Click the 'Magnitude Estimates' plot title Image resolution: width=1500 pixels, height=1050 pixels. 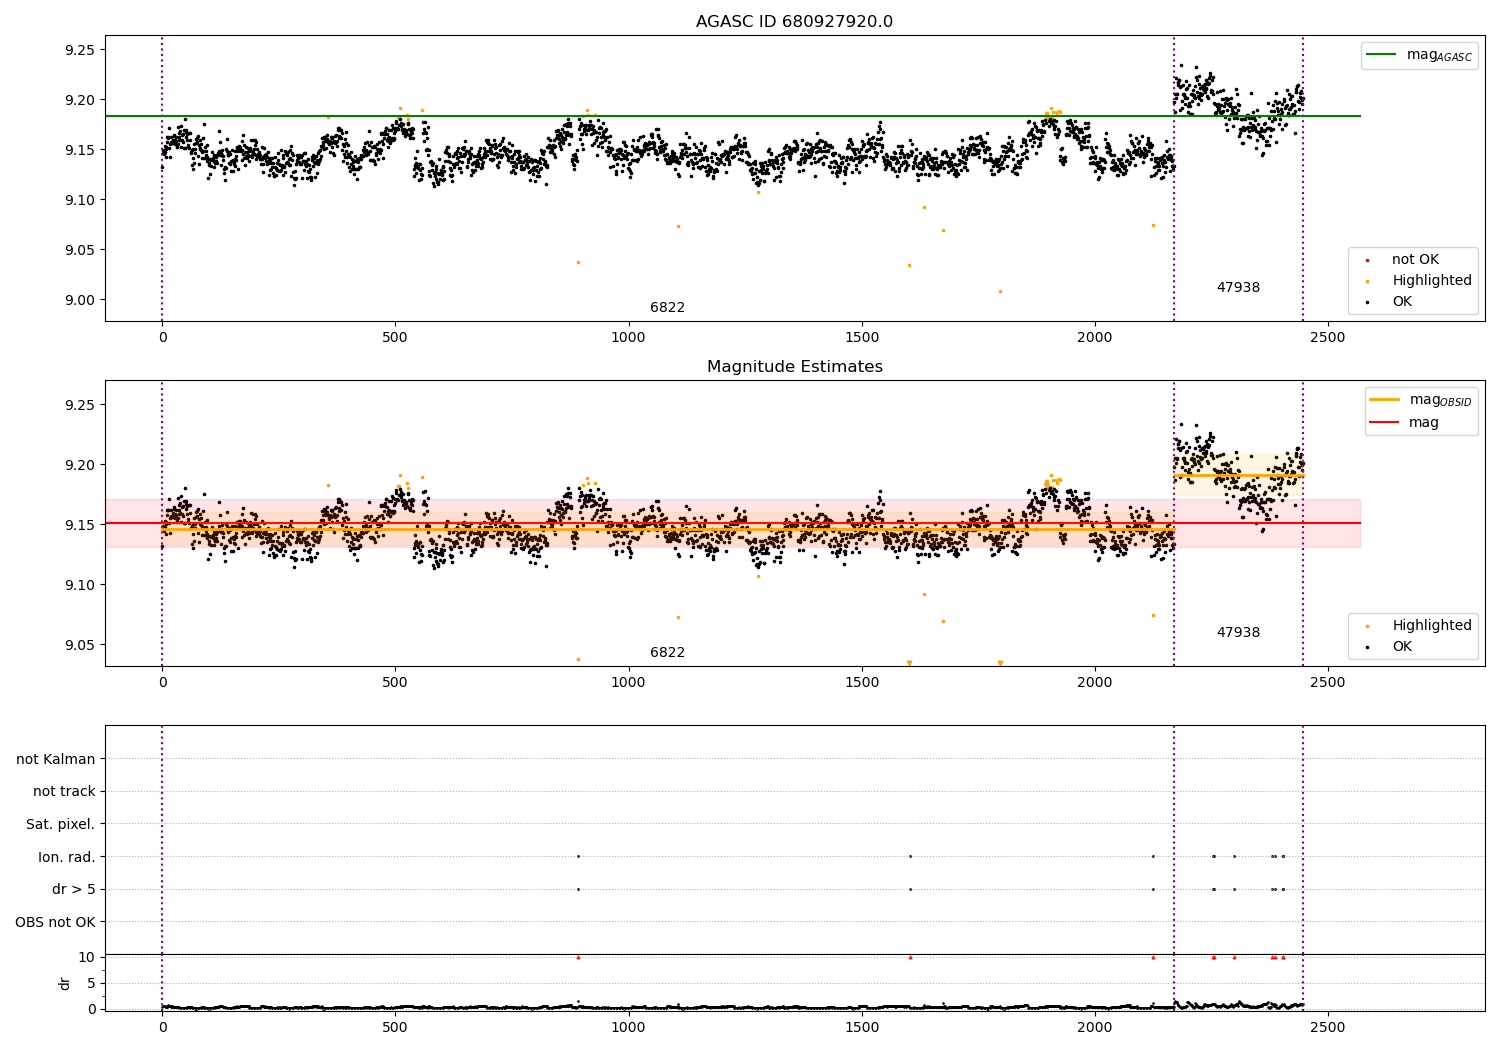(x=794, y=367)
